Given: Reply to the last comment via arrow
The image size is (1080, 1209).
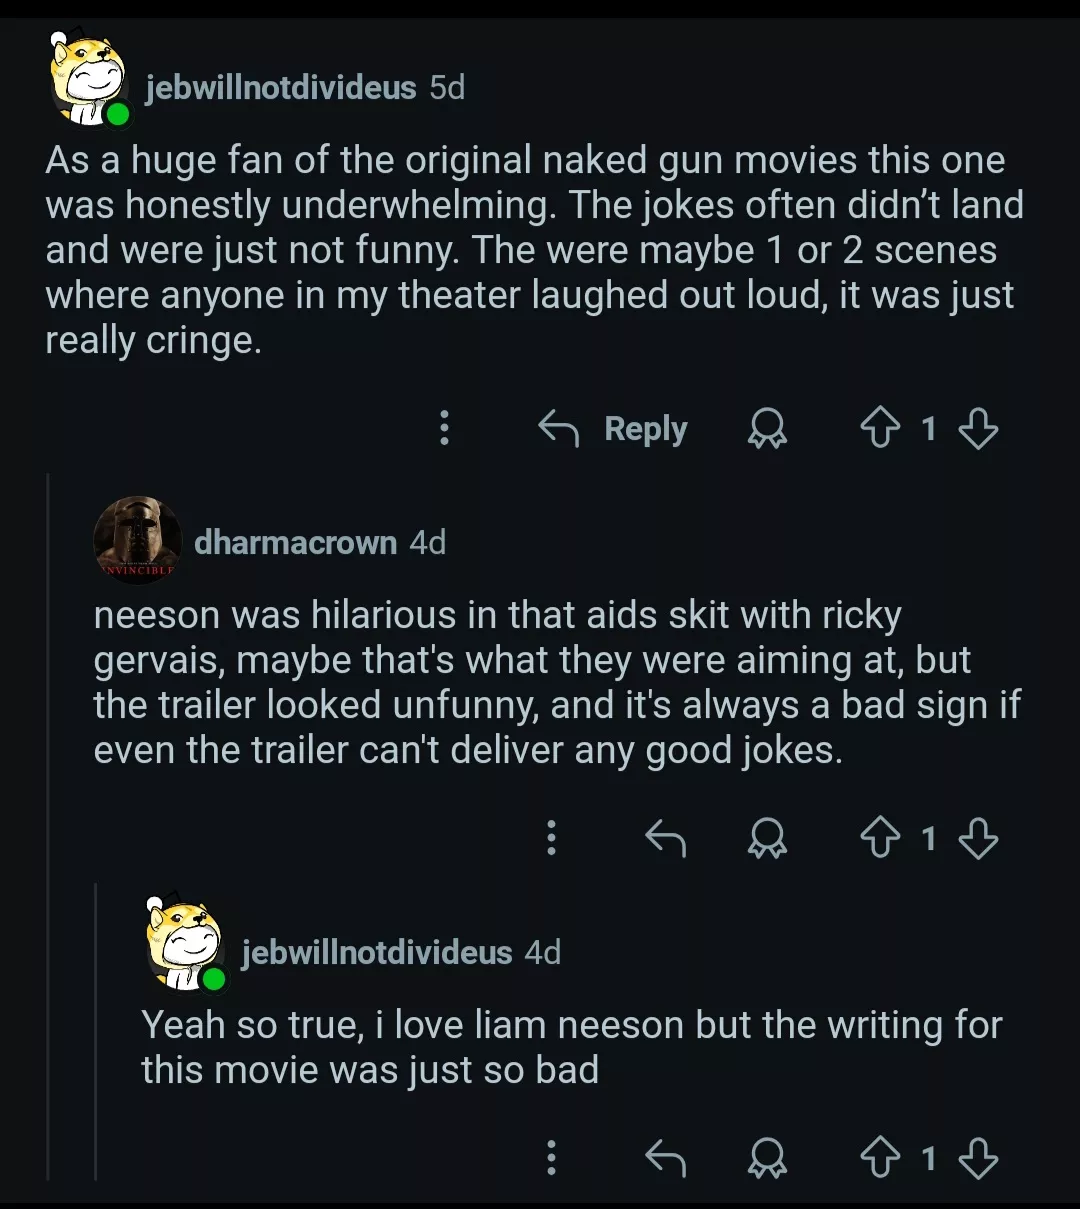Looking at the screenshot, I should click(x=665, y=1158).
